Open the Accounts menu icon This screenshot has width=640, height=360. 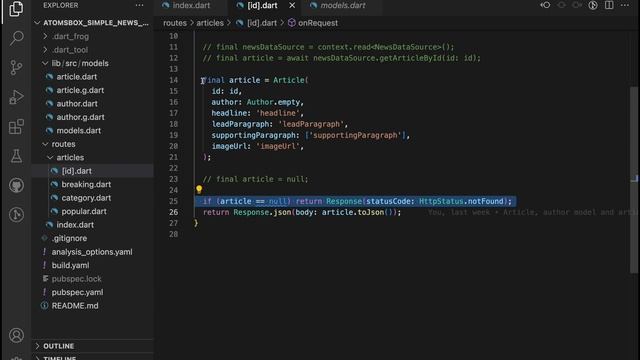pyautogui.click(x=16, y=335)
